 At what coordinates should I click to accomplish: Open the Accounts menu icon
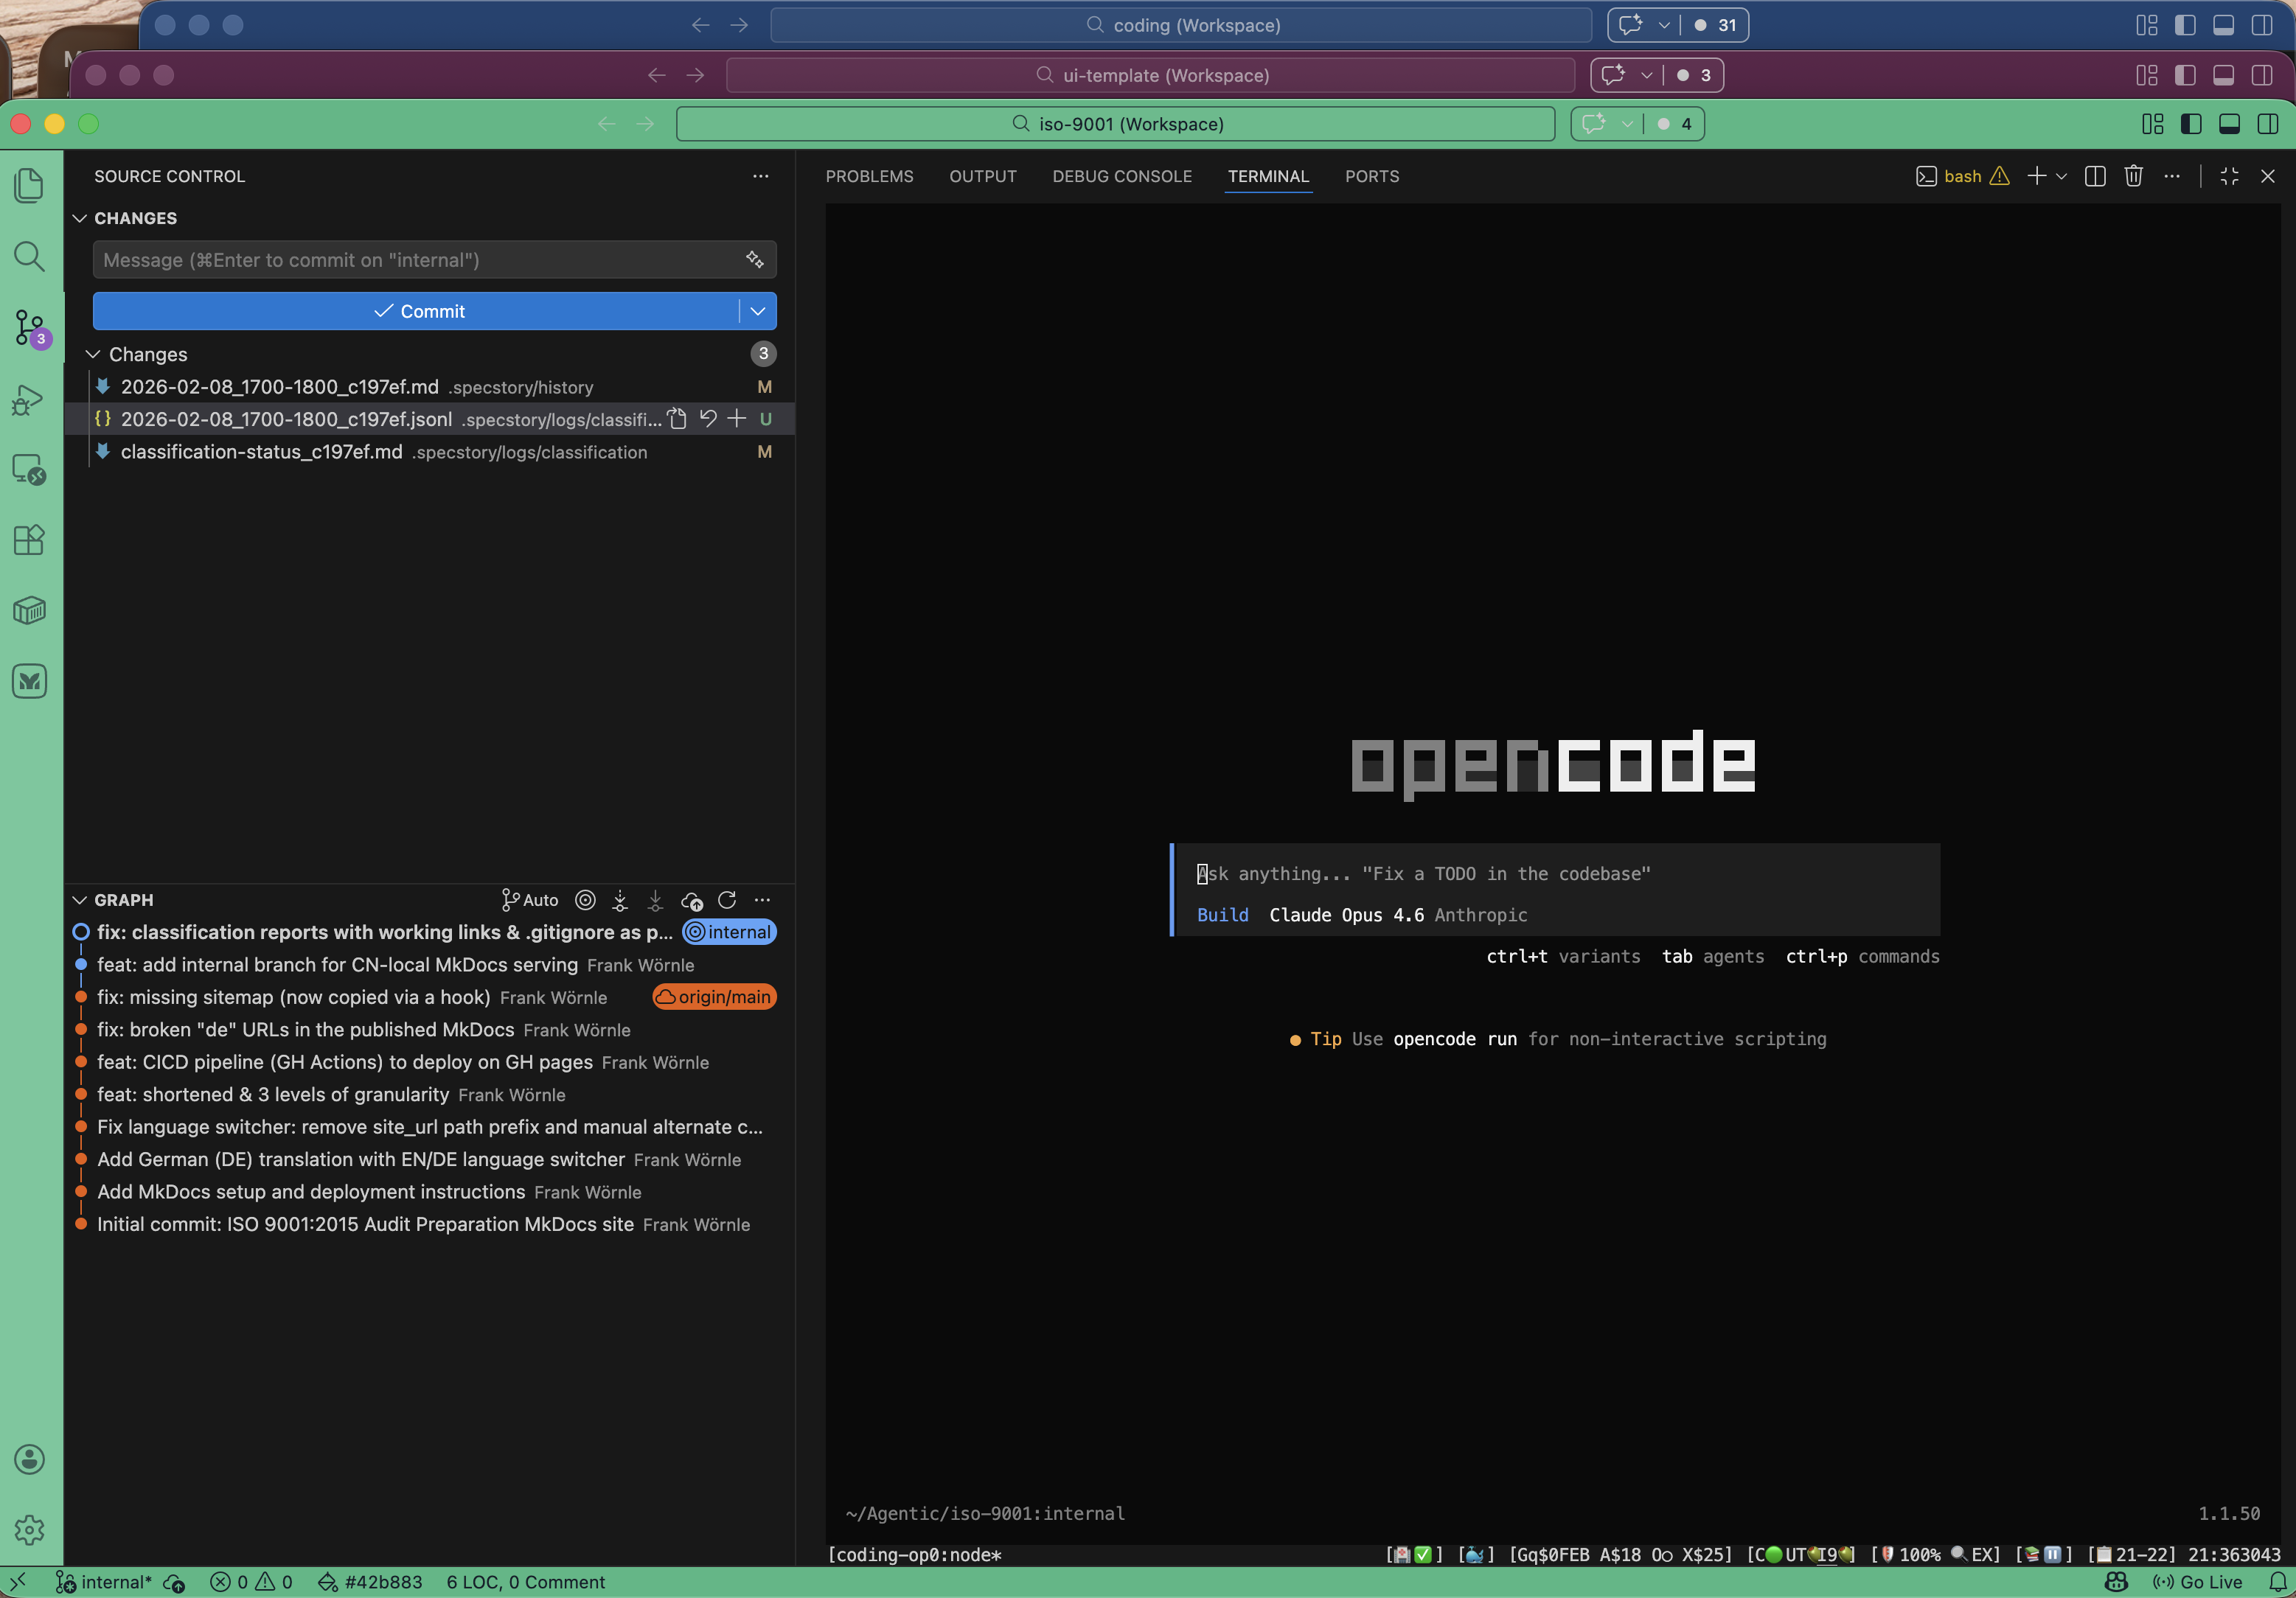[x=29, y=1459]
